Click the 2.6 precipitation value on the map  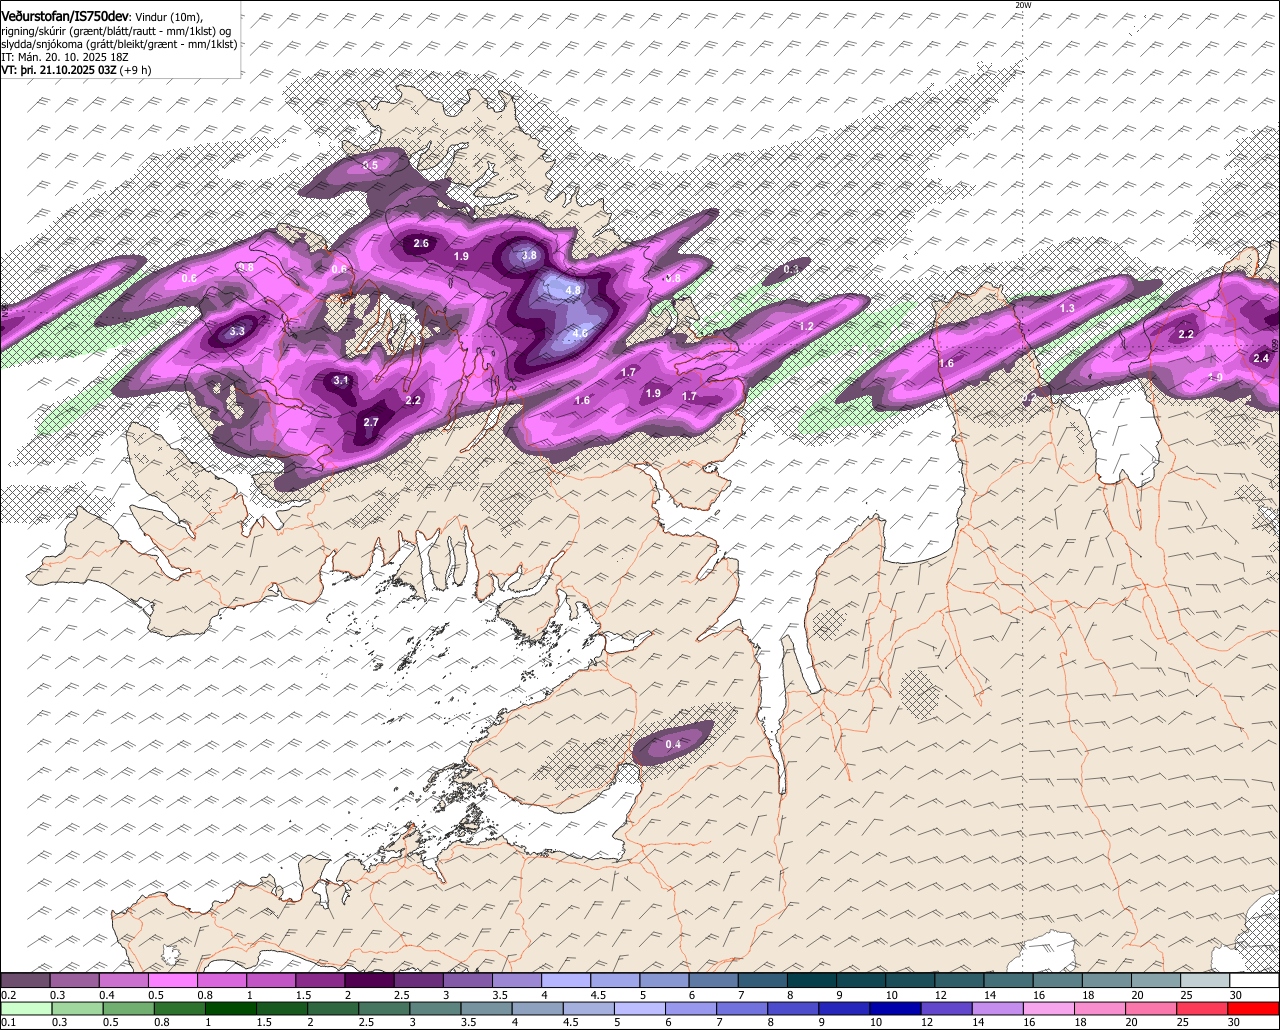[x=421, y=243]
